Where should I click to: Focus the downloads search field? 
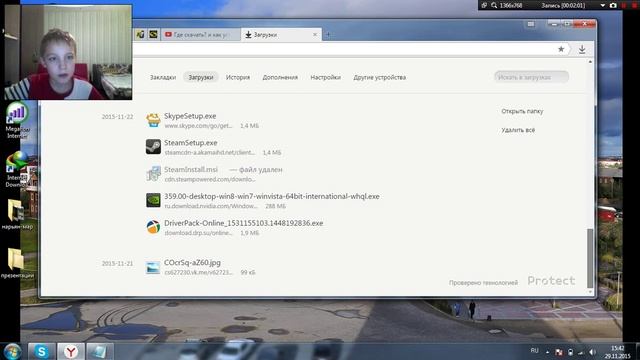(x=531, y=77)
